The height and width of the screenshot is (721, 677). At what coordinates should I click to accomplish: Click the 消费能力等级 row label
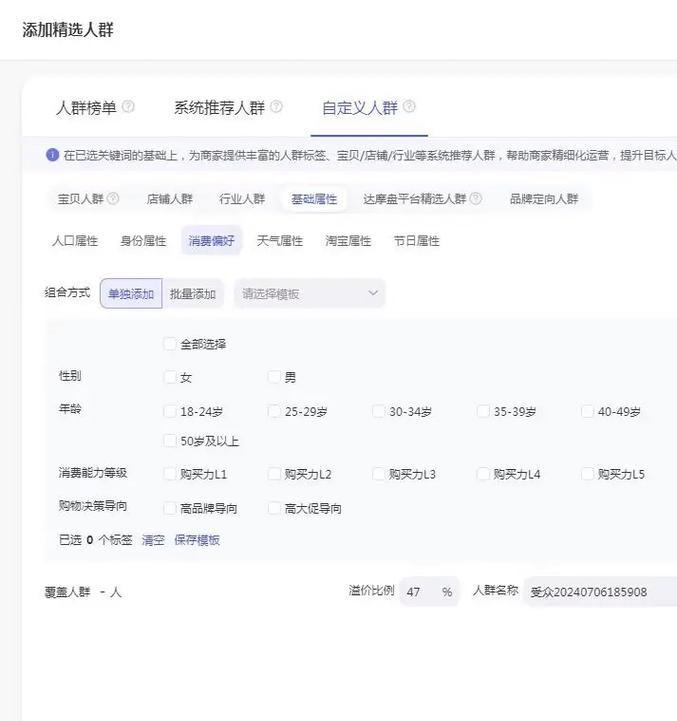point(93,473)
